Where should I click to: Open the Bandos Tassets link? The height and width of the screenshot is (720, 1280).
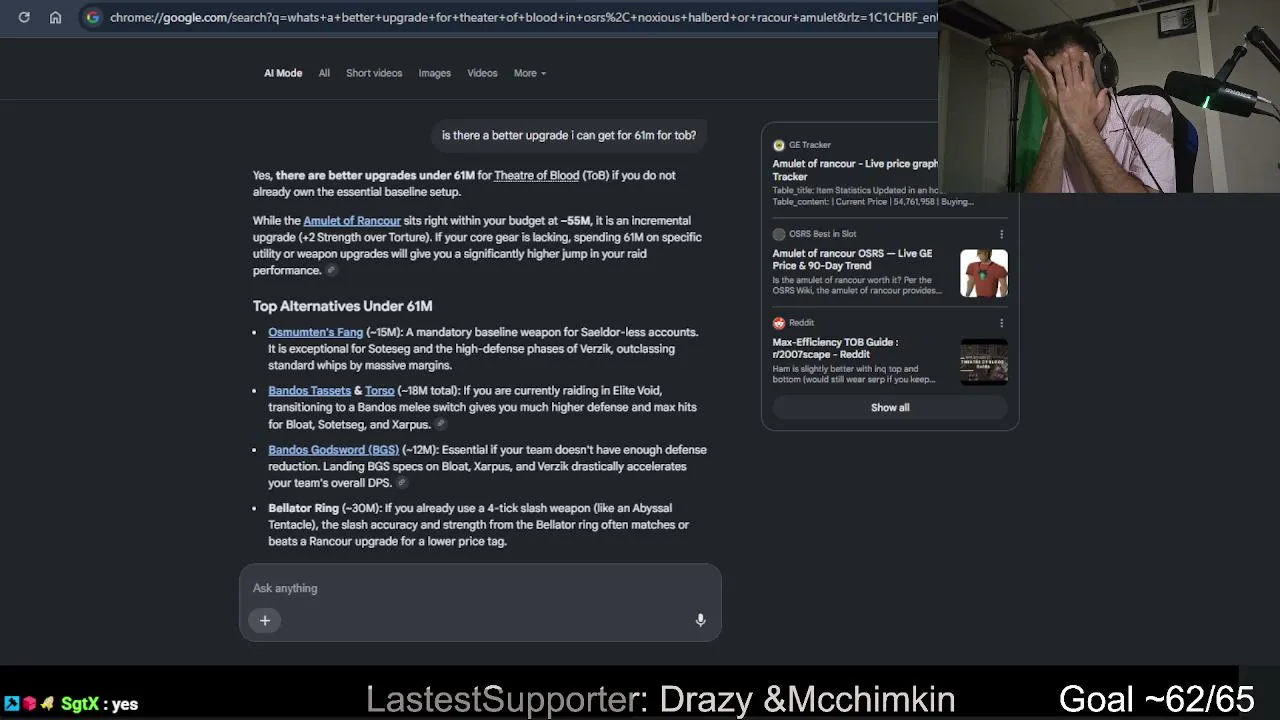[x=309, y=391]
